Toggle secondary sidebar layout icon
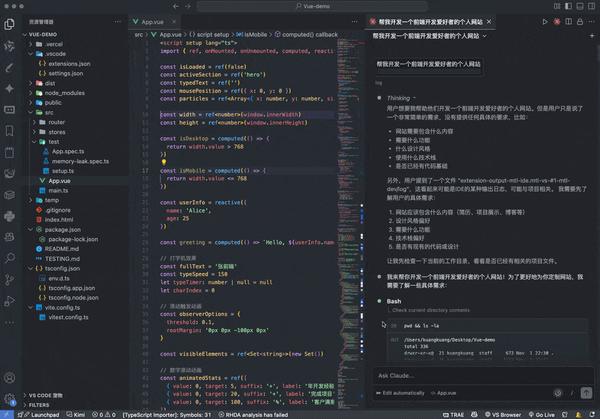The height and width of the screenshot is (419, 600). (x=592, y=6)
